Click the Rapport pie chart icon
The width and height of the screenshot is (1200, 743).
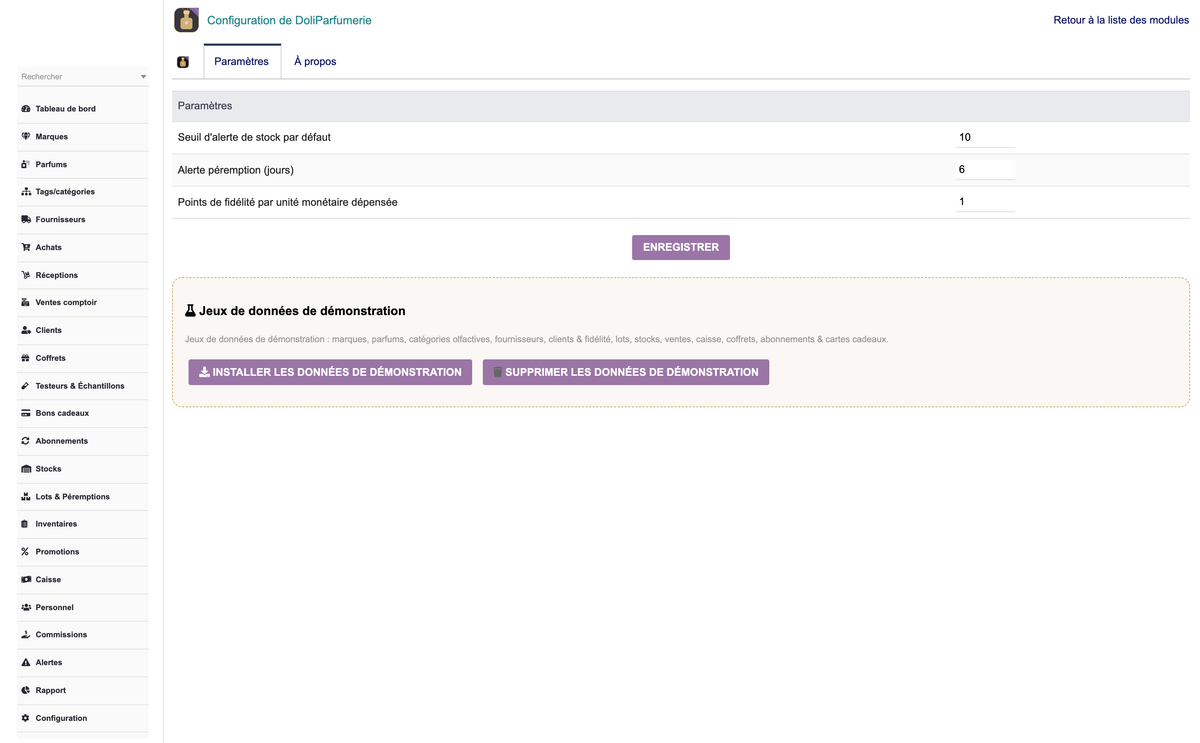26,690
